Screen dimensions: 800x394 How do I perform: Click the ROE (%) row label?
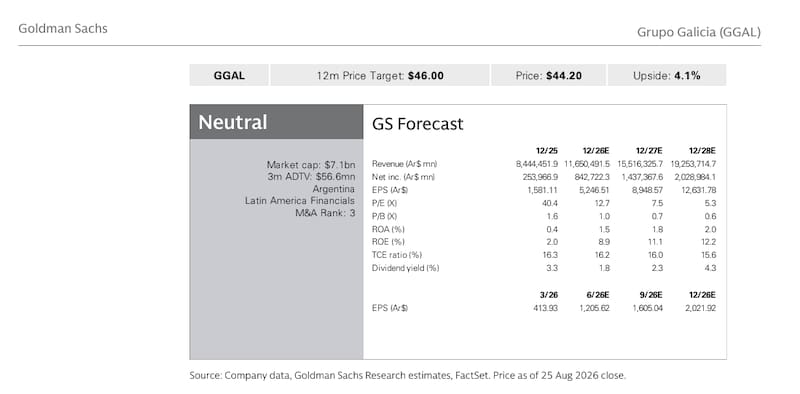pos(388,241)
